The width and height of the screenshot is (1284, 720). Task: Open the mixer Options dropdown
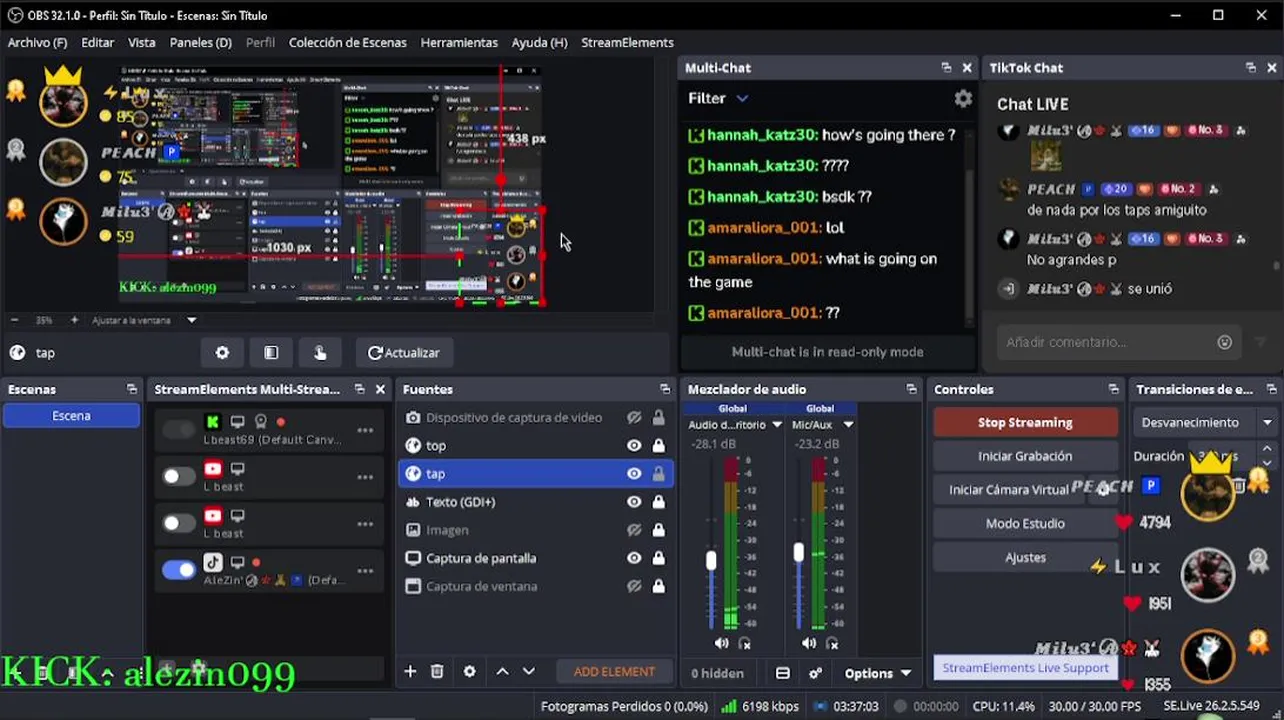(x=878, y=673)
